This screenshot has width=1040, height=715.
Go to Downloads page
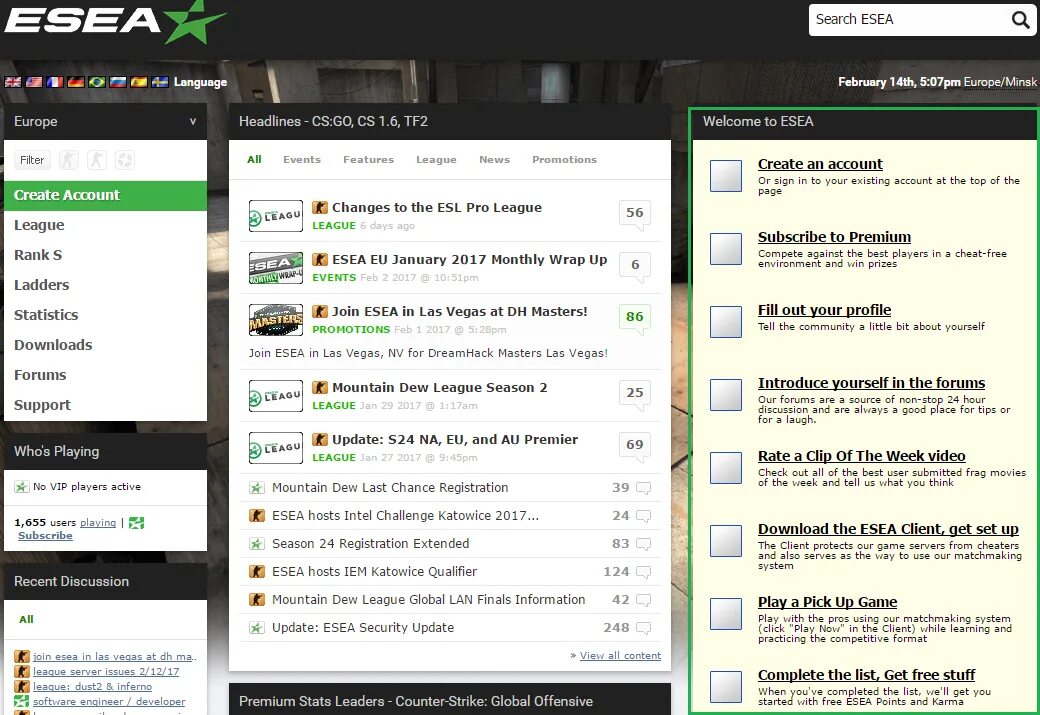point(53,344)
